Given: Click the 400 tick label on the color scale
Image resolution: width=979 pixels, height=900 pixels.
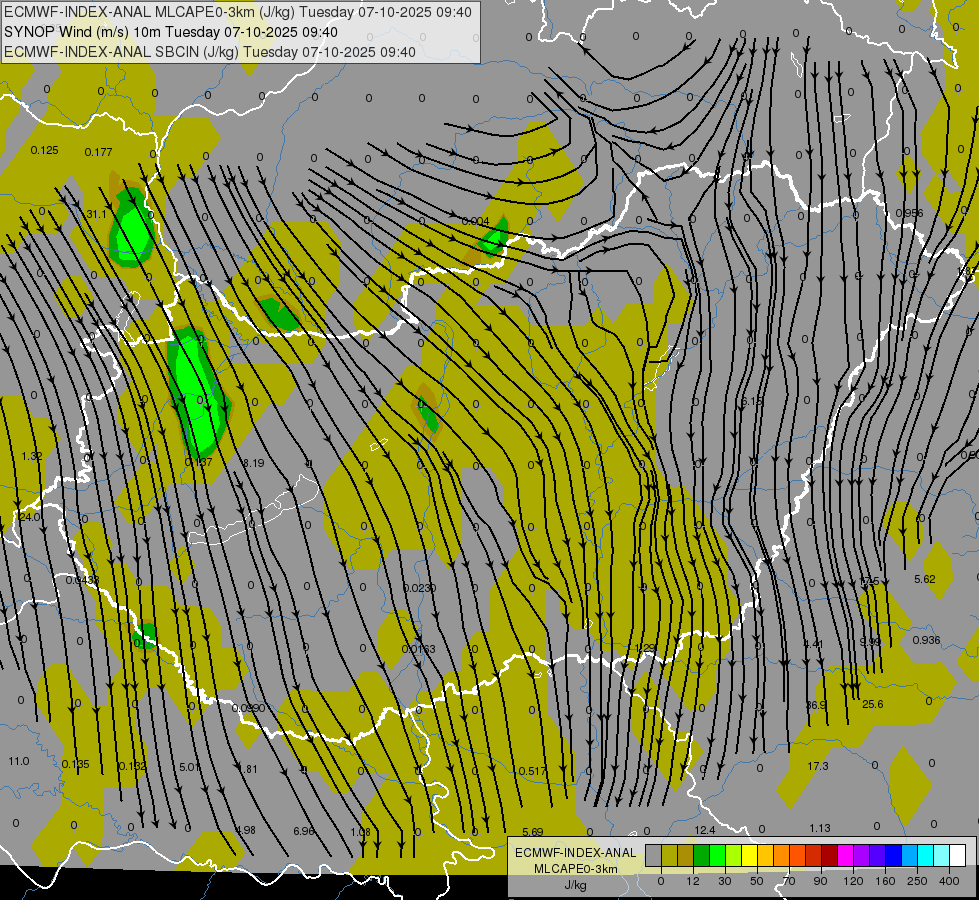Looking at the screenshot, I should click(x=949, y=881).
